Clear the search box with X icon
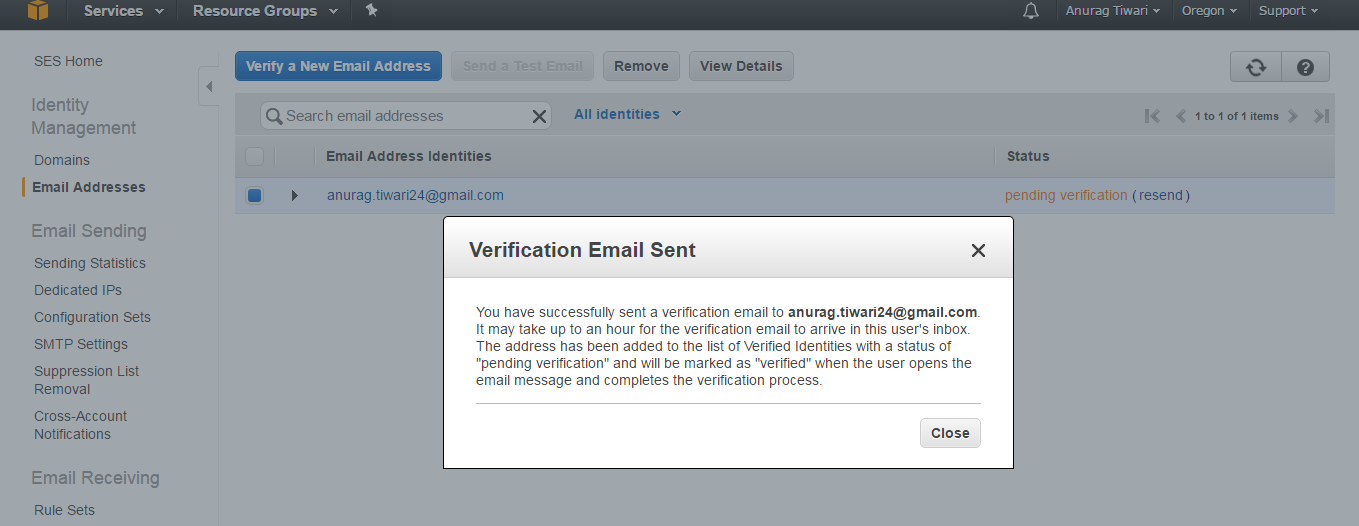The width and height of the screenshot is (1359, 526). click(539, 116)
